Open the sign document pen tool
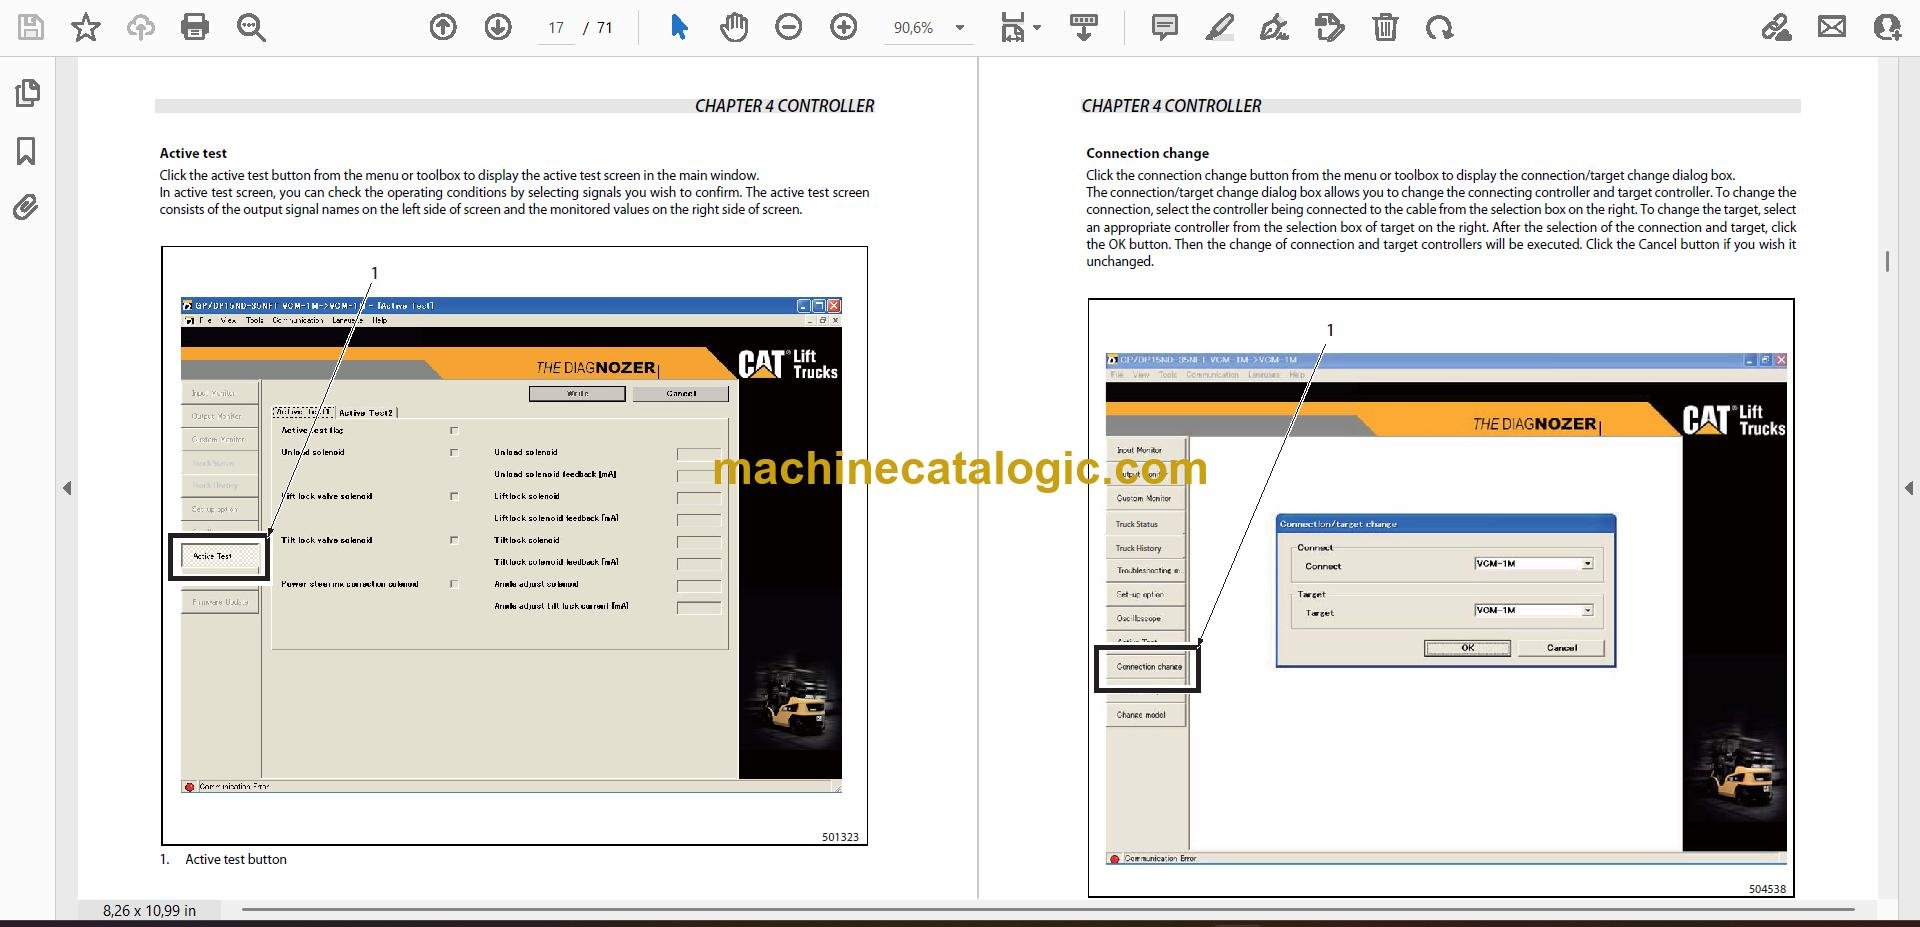 point(1274,27)
